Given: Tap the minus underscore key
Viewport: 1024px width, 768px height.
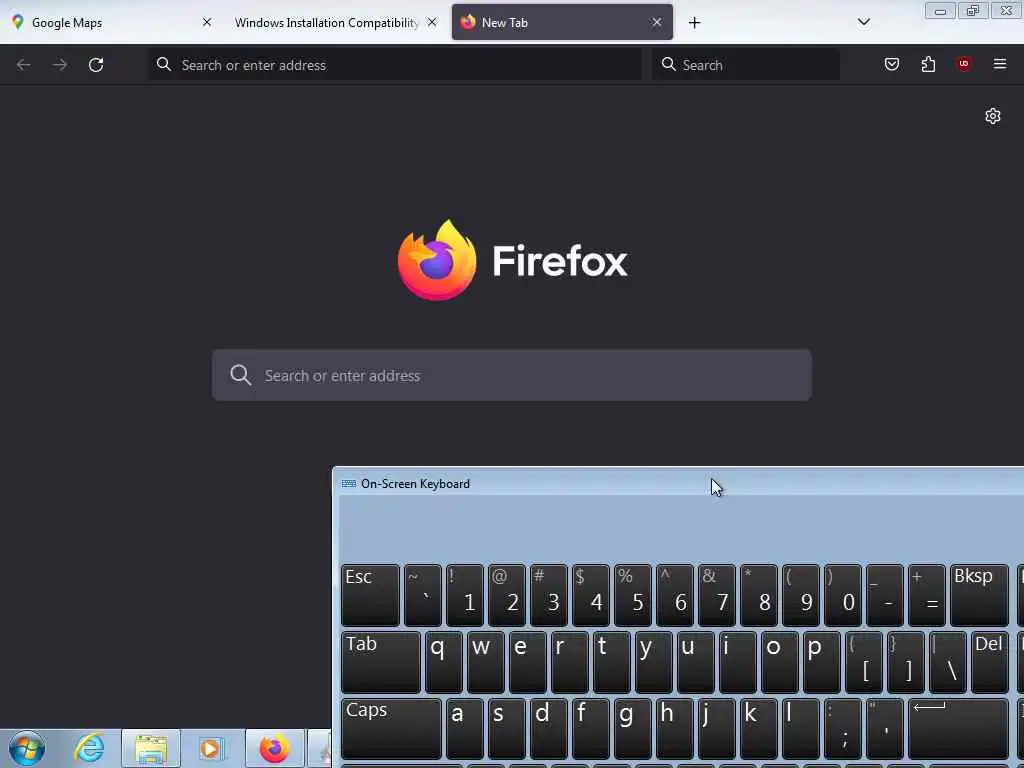Looking at the screenshot, I should coord(885,596).
